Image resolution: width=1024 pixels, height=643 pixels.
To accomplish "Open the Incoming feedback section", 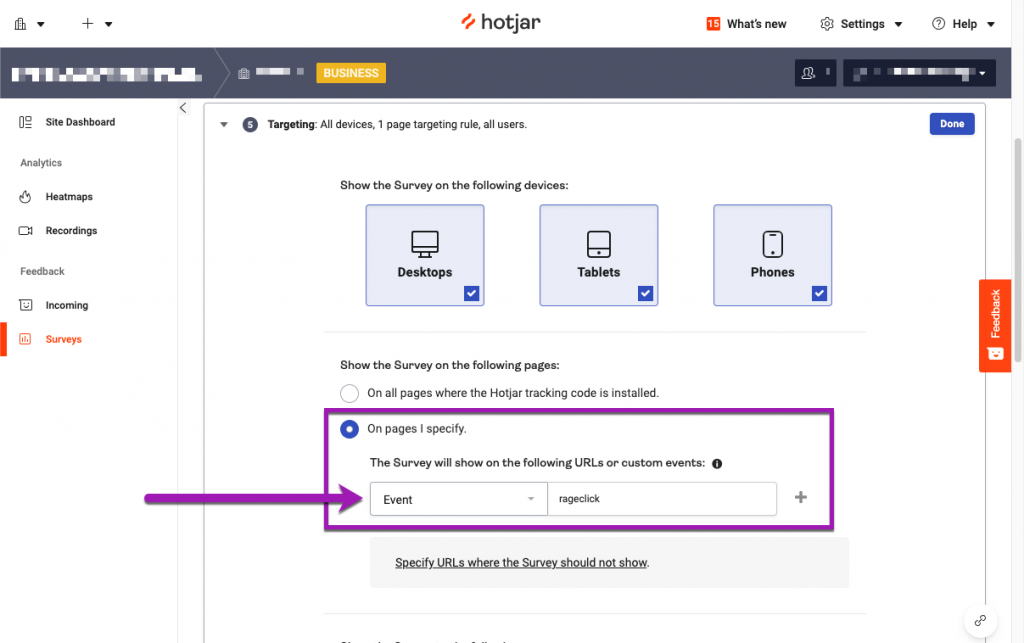I will (65, 305).
